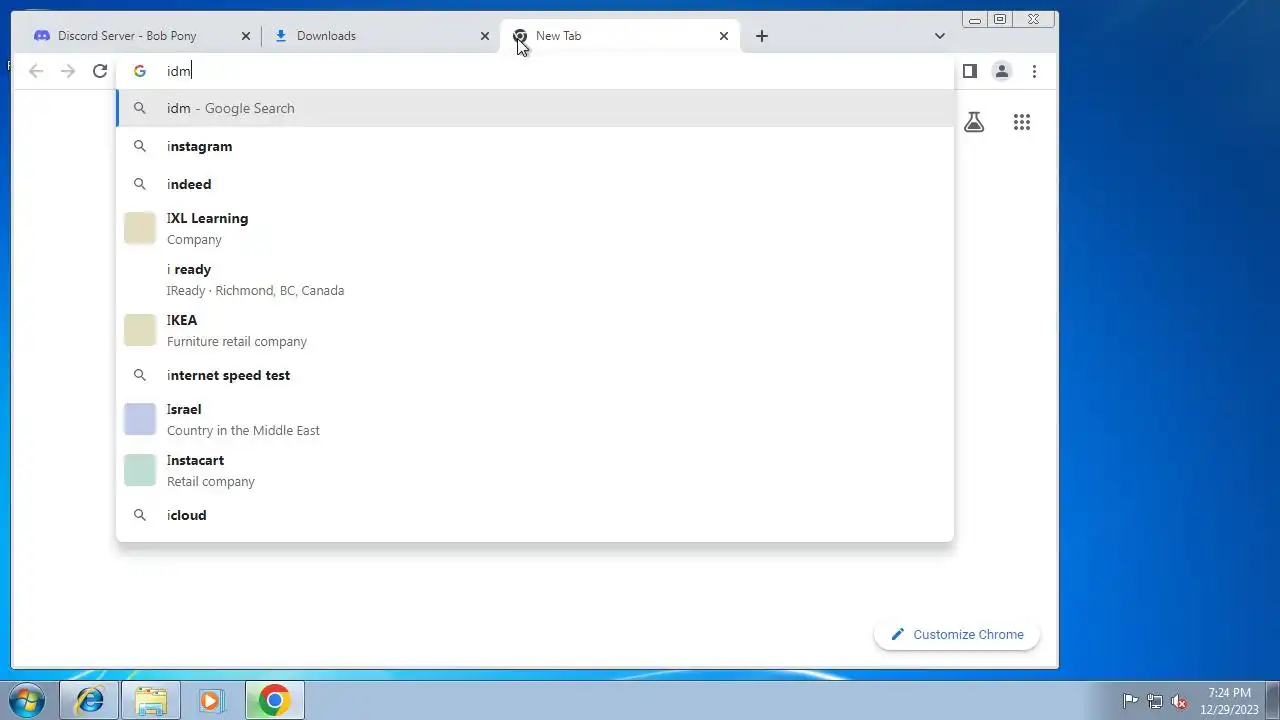Click the Chrome taskbar icon

[274, 700]
